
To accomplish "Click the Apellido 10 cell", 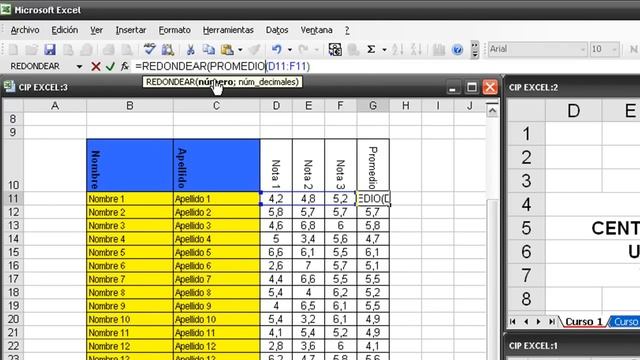I will [216, 319].
